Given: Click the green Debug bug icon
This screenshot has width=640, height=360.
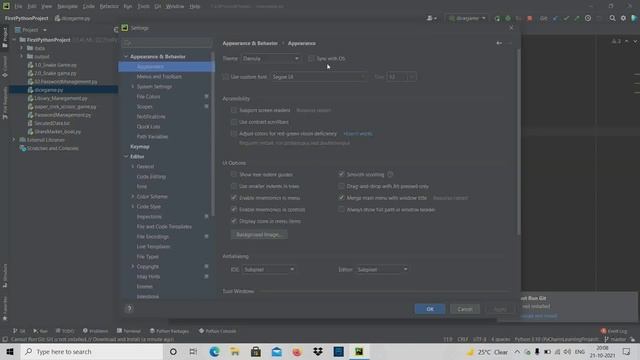Looking at the screenshot, I should coord(508,18).
